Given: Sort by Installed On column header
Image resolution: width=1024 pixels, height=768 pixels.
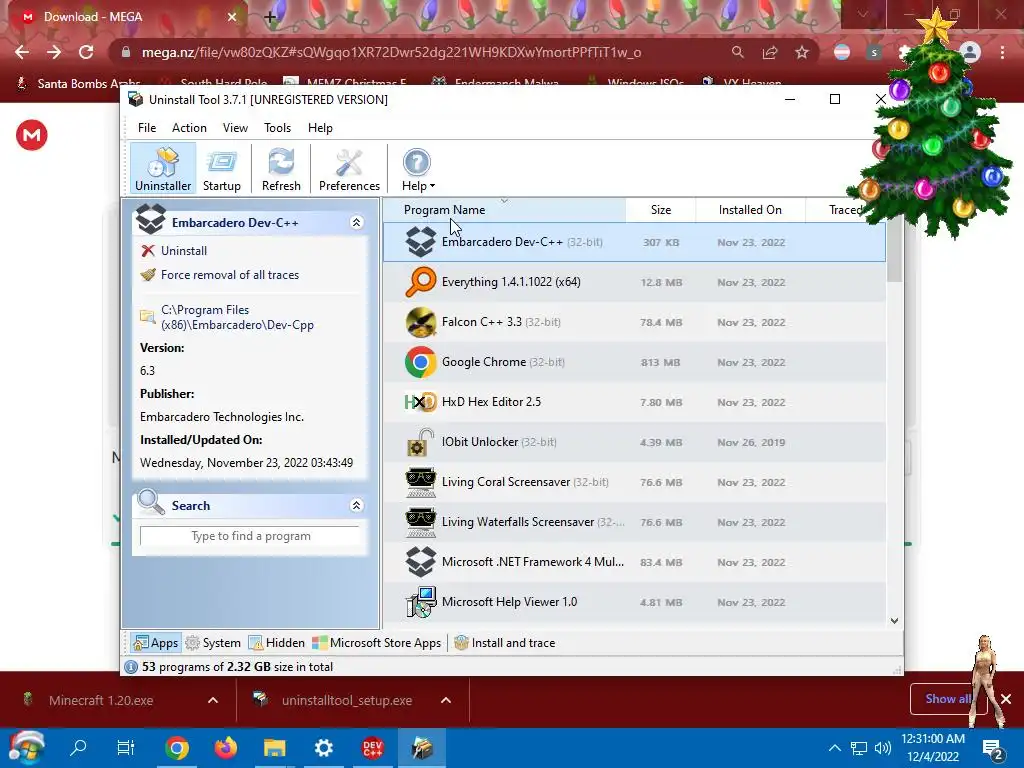Looking at the screenshot, I should tap(750, 210).
